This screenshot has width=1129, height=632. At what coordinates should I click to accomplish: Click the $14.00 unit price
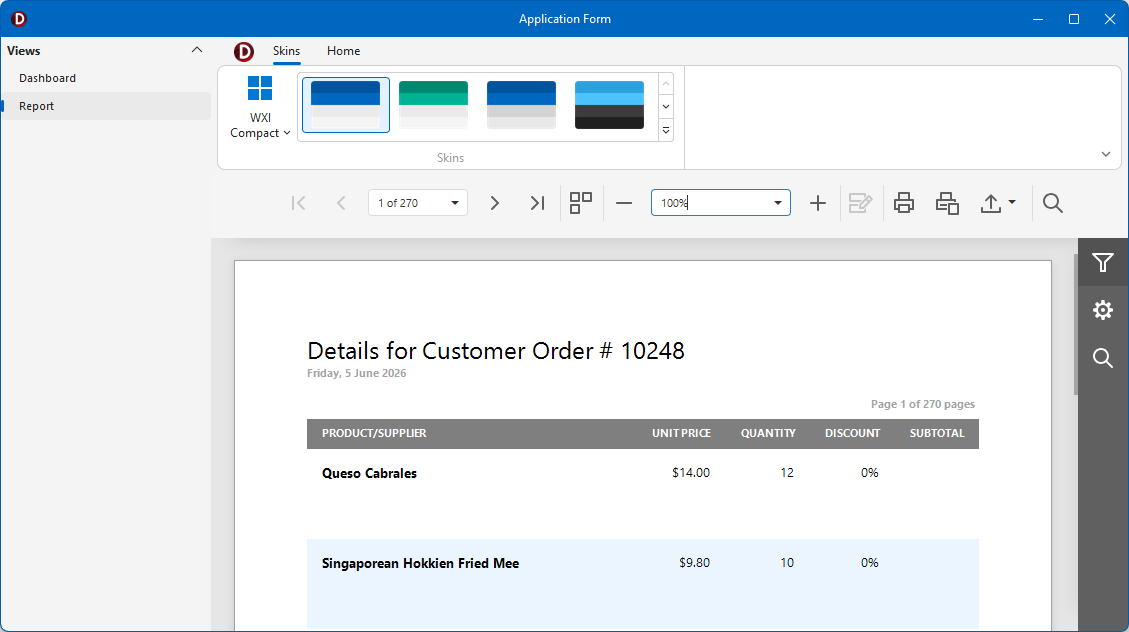point(691,473)
